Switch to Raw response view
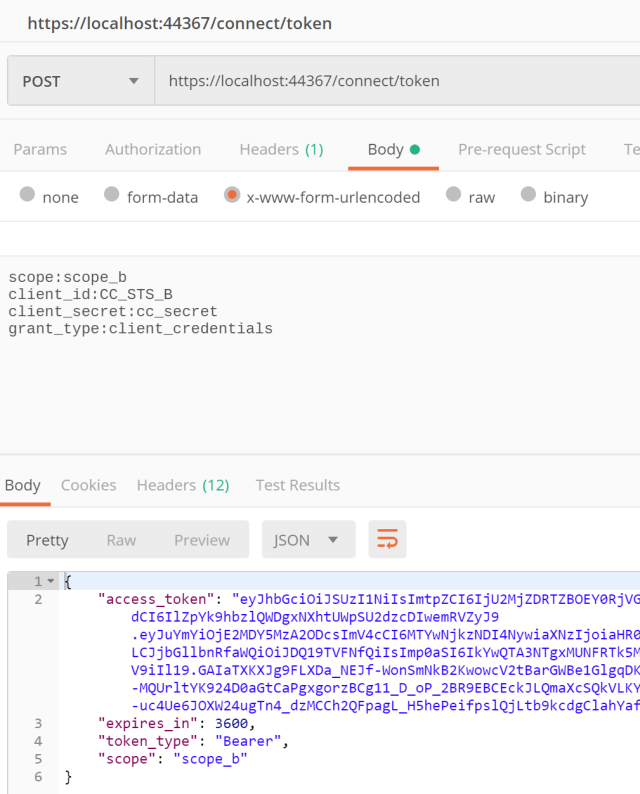Image resolution: width=640 pixels, height=794 pixels. tap(121, 540)
